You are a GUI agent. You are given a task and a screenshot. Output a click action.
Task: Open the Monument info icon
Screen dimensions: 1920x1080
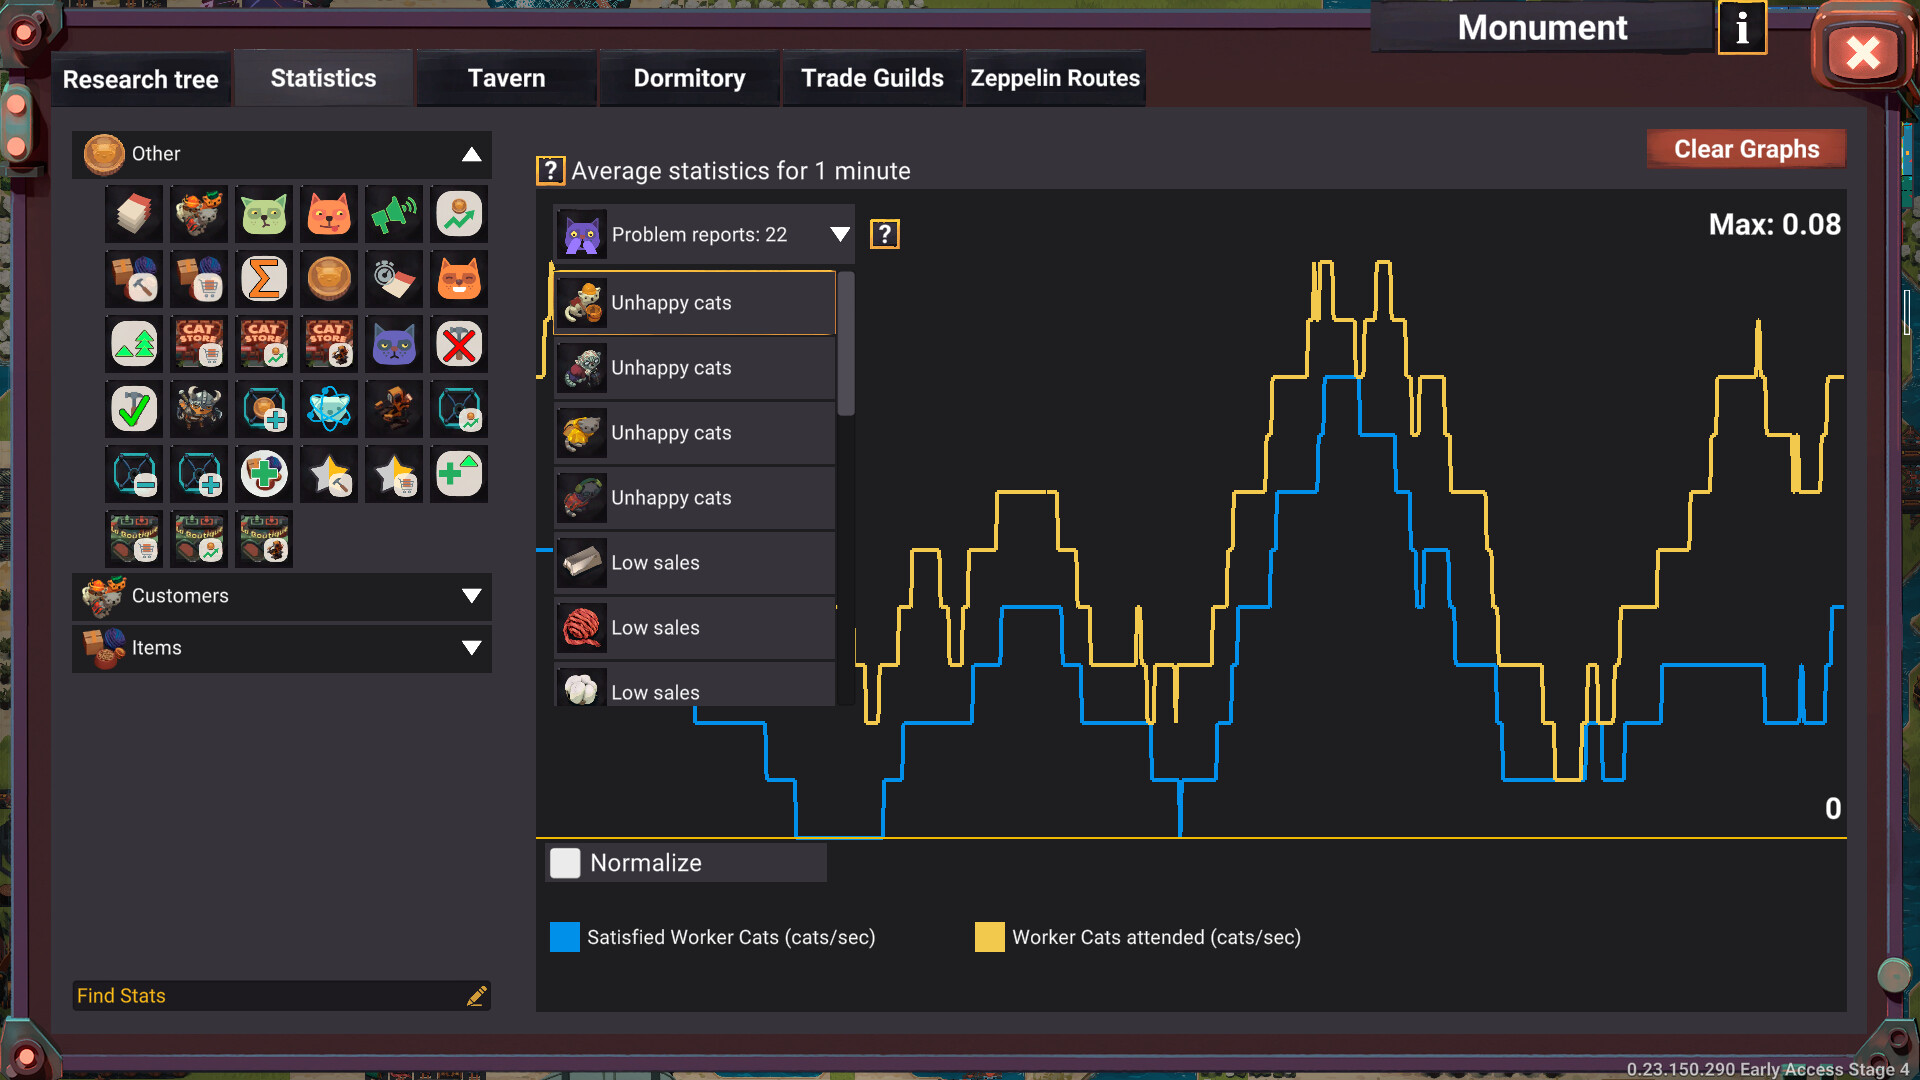pyautogui.click(x=1741, y=28)
